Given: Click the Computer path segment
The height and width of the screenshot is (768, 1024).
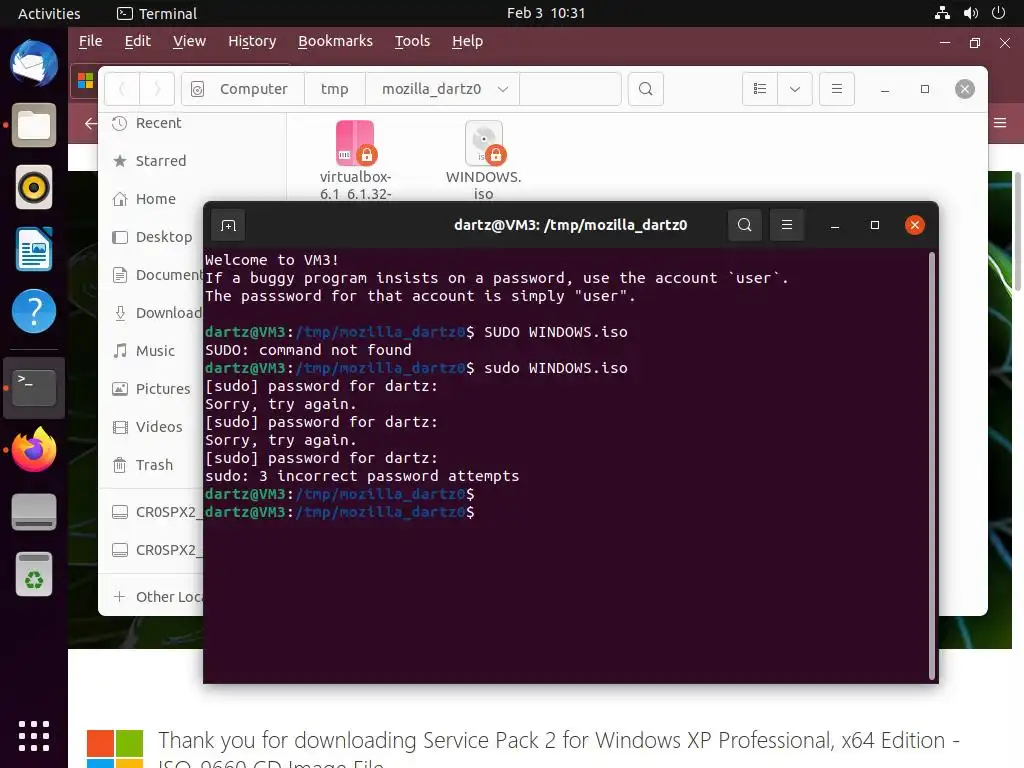Looking at the screenshot, I should 253,89.
